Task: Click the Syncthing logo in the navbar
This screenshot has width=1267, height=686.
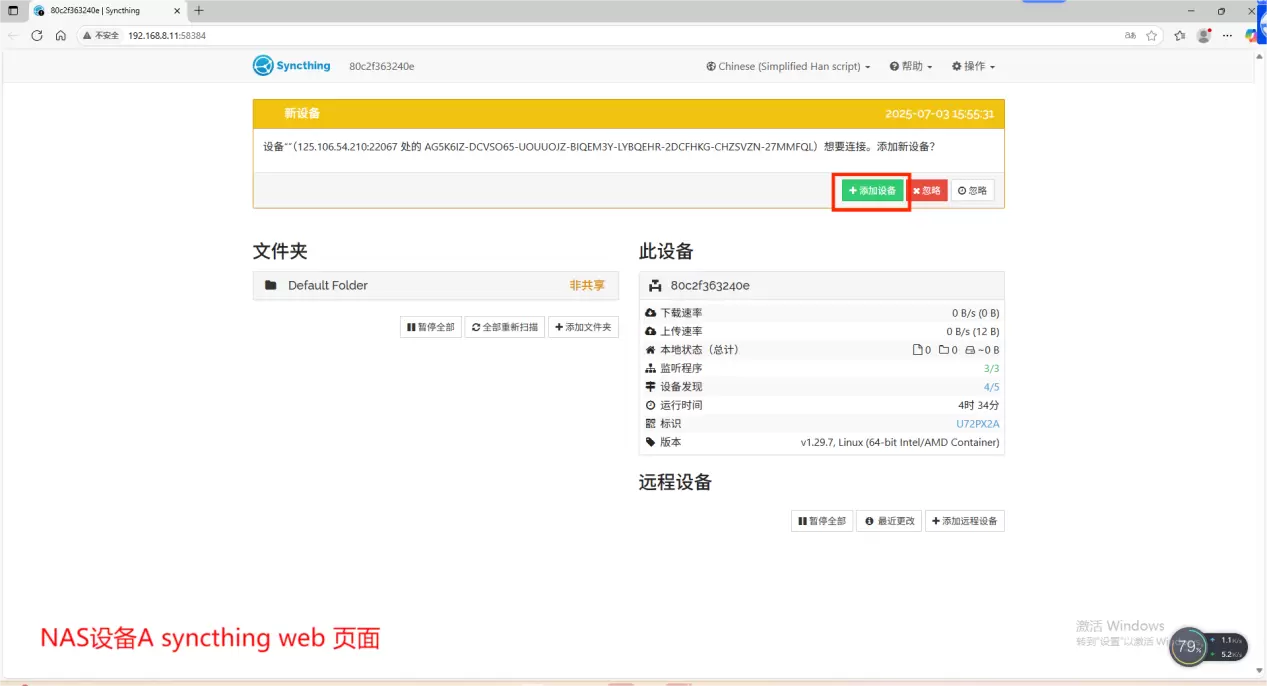Action: click(291, 66)
